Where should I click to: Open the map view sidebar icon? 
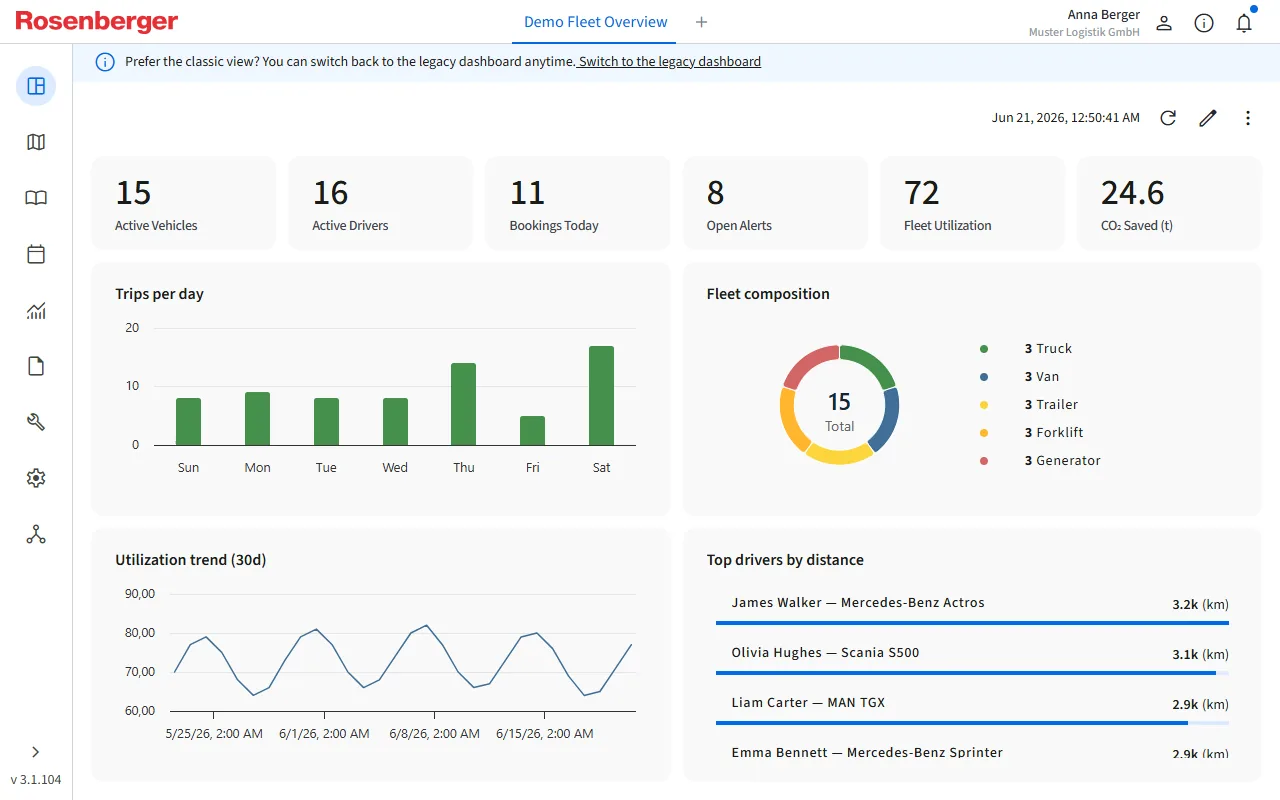(36, 142)
